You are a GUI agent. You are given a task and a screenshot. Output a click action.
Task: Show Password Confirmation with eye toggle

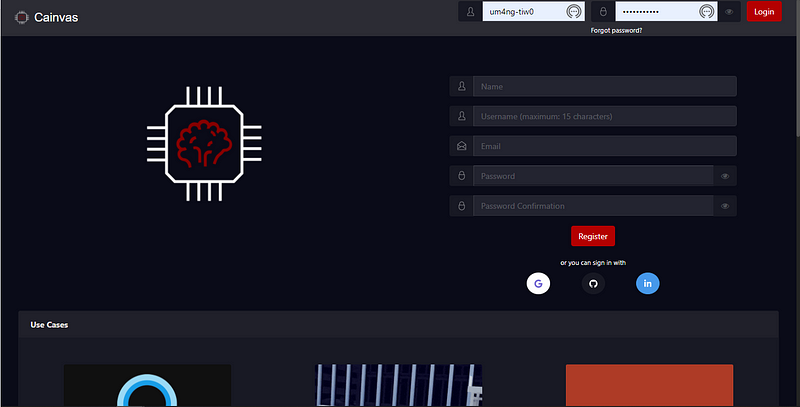pos(725,206)
